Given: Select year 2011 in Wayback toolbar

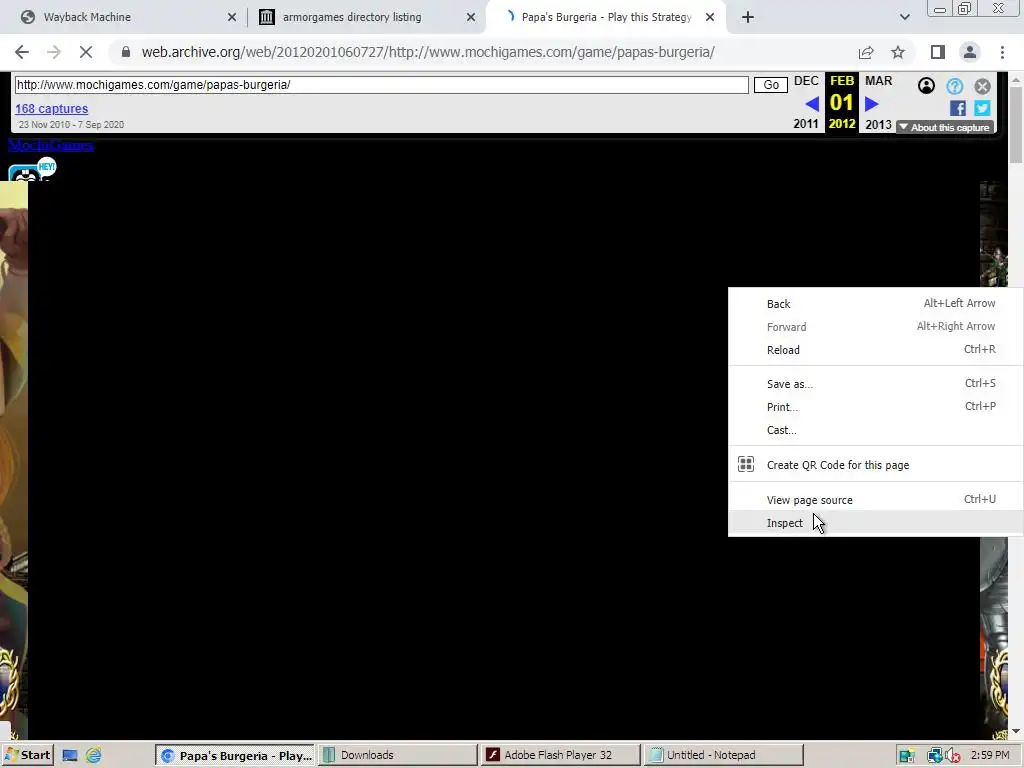Looking at the screenshot, I should [806, 123].
